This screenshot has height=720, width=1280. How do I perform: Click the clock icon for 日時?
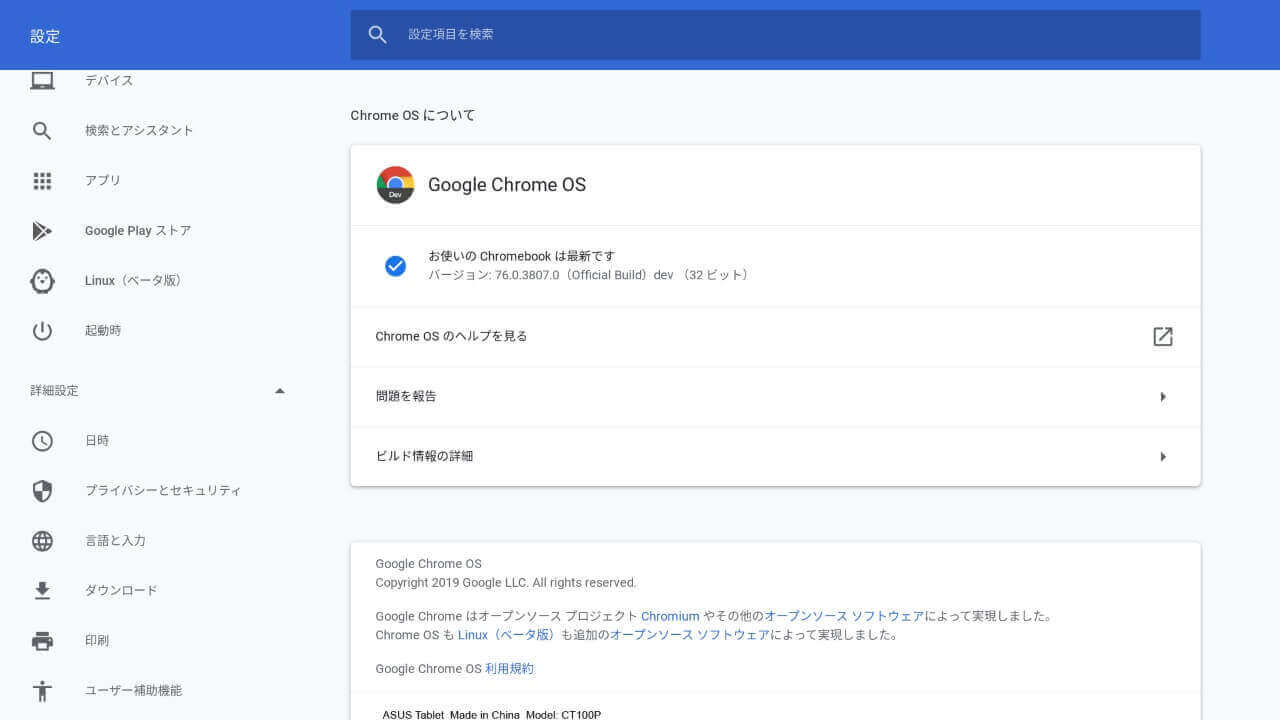click(x=42, y=441)
